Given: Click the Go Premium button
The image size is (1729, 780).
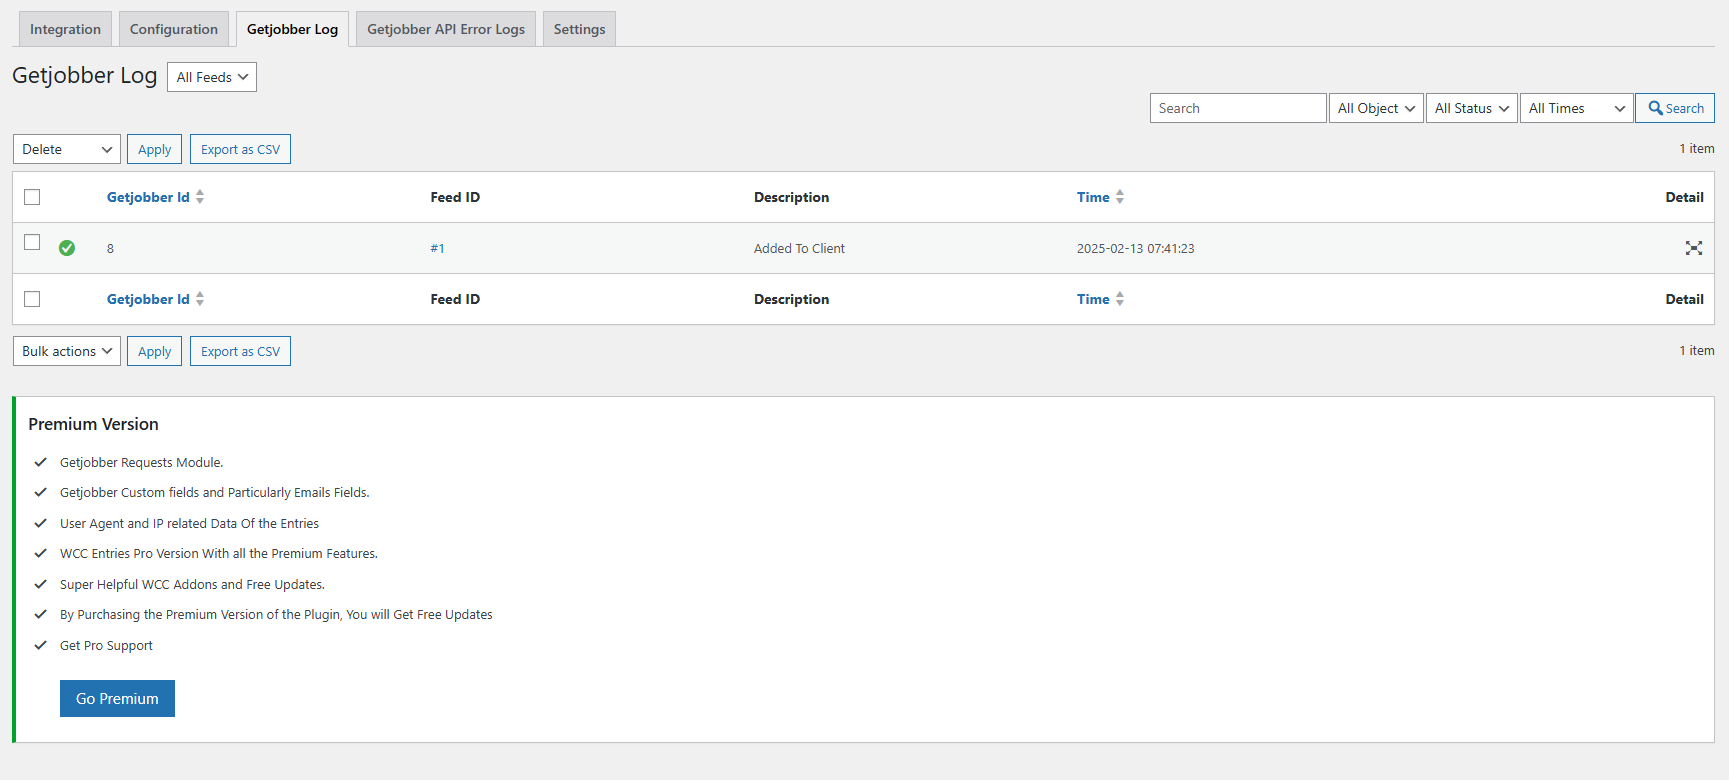Looking at the screenshot, I should pos(117,698).
